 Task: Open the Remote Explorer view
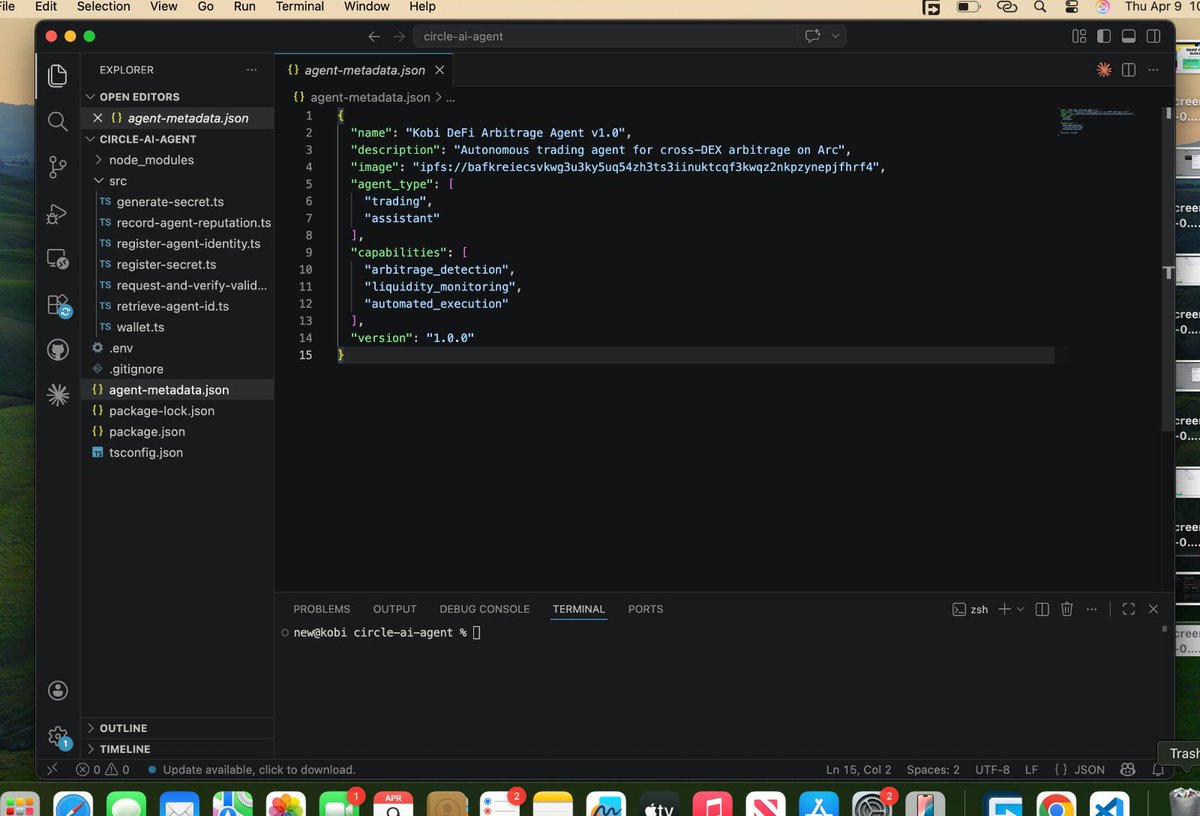tap(58, 259)
